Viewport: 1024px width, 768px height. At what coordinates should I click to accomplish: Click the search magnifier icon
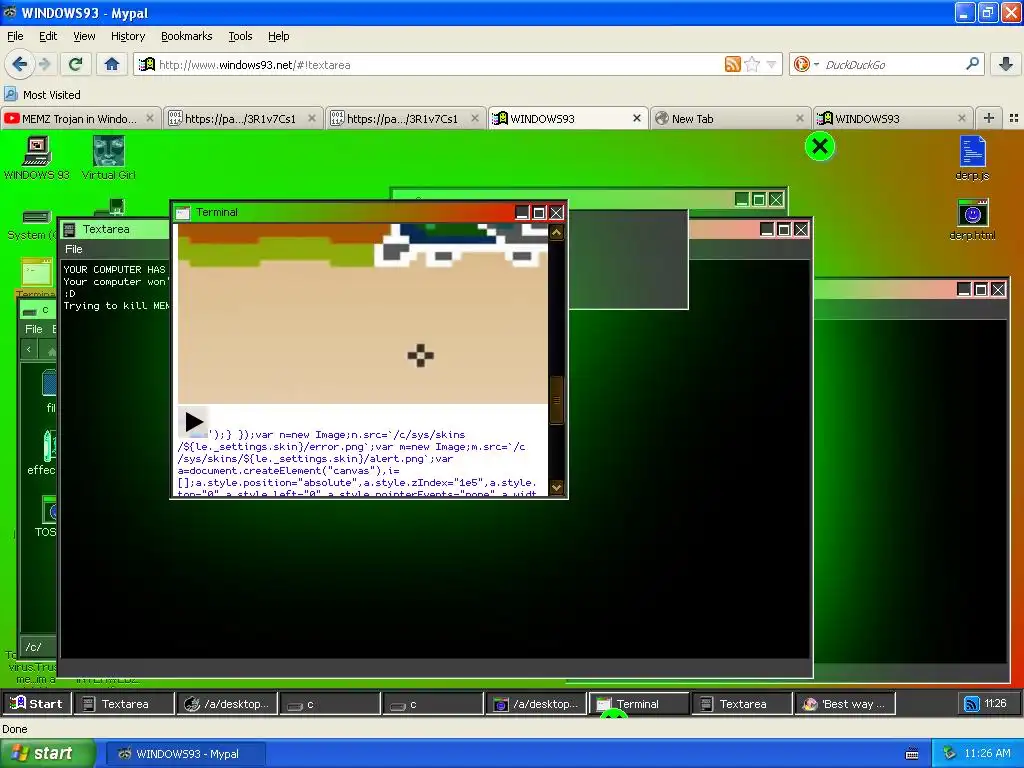coord(972,64)
